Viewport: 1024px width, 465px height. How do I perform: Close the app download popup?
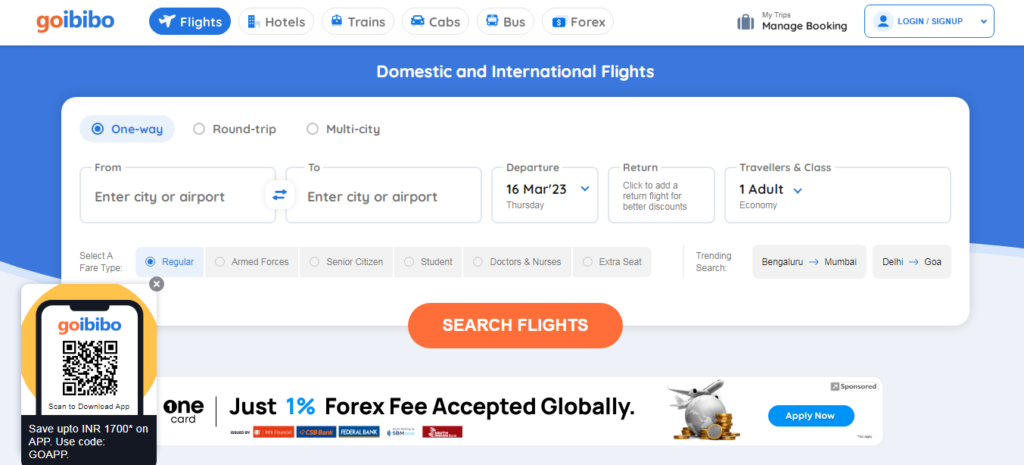click(x=156, y=284)
